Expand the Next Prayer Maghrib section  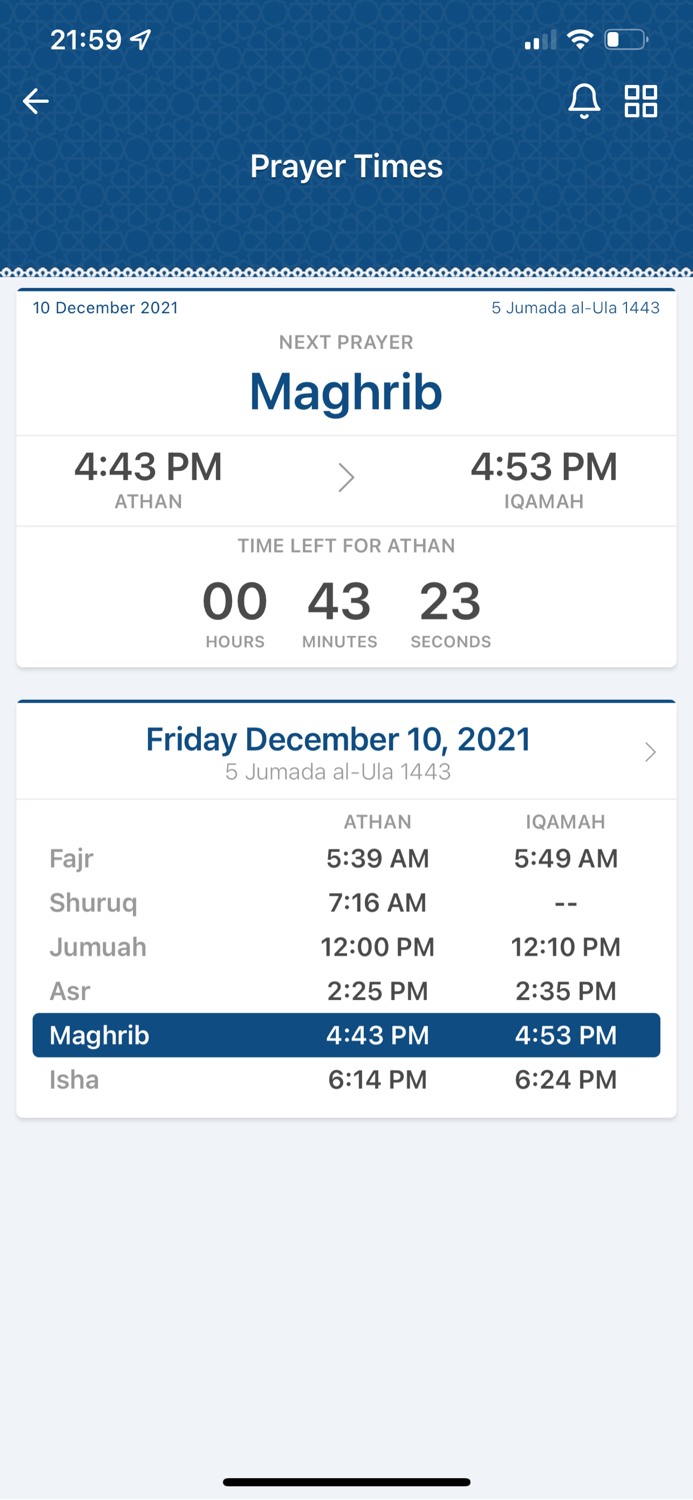[346, 392]
